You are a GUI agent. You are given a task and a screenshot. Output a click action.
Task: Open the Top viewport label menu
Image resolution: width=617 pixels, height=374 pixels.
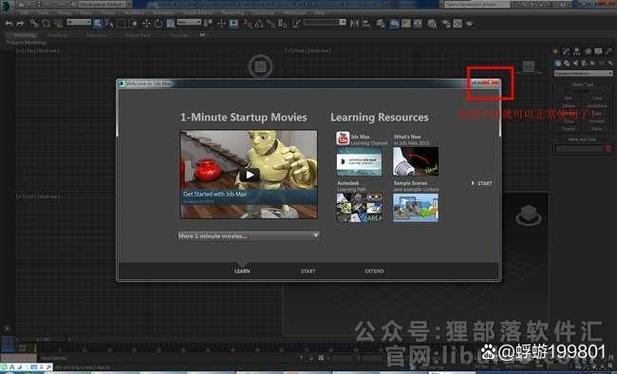pos(38,51)
